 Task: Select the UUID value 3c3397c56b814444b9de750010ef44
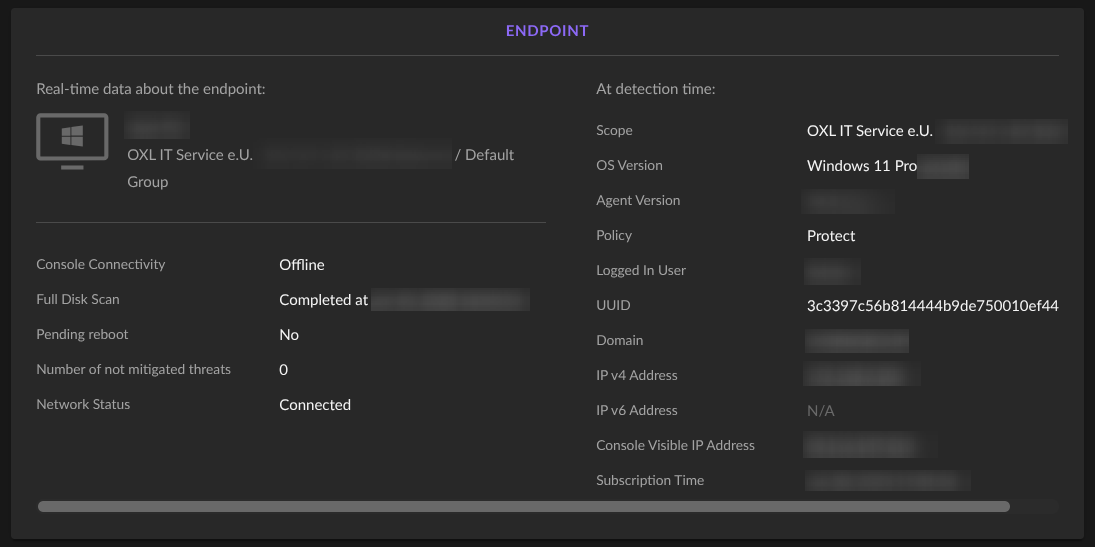pyautogui.click(x=932, y=306)
